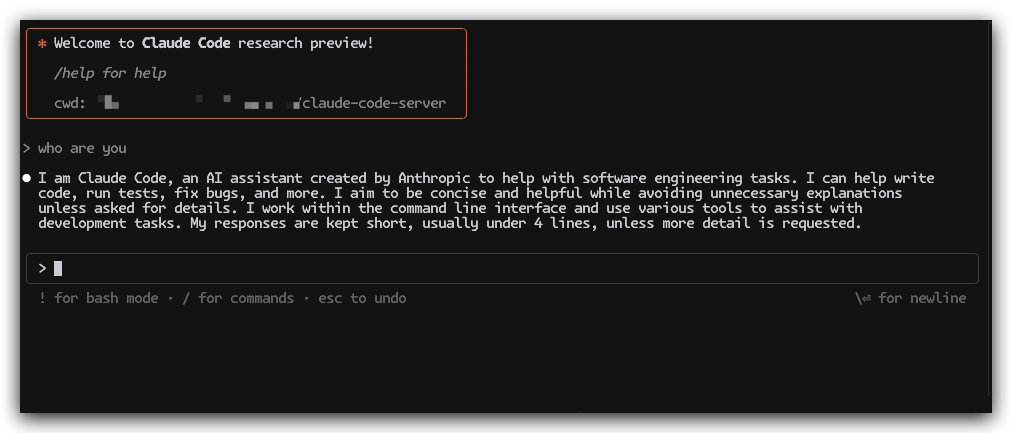Click the orange asterisk in welcome banner
The image size is (1012, 433).
tap(42, 44)
